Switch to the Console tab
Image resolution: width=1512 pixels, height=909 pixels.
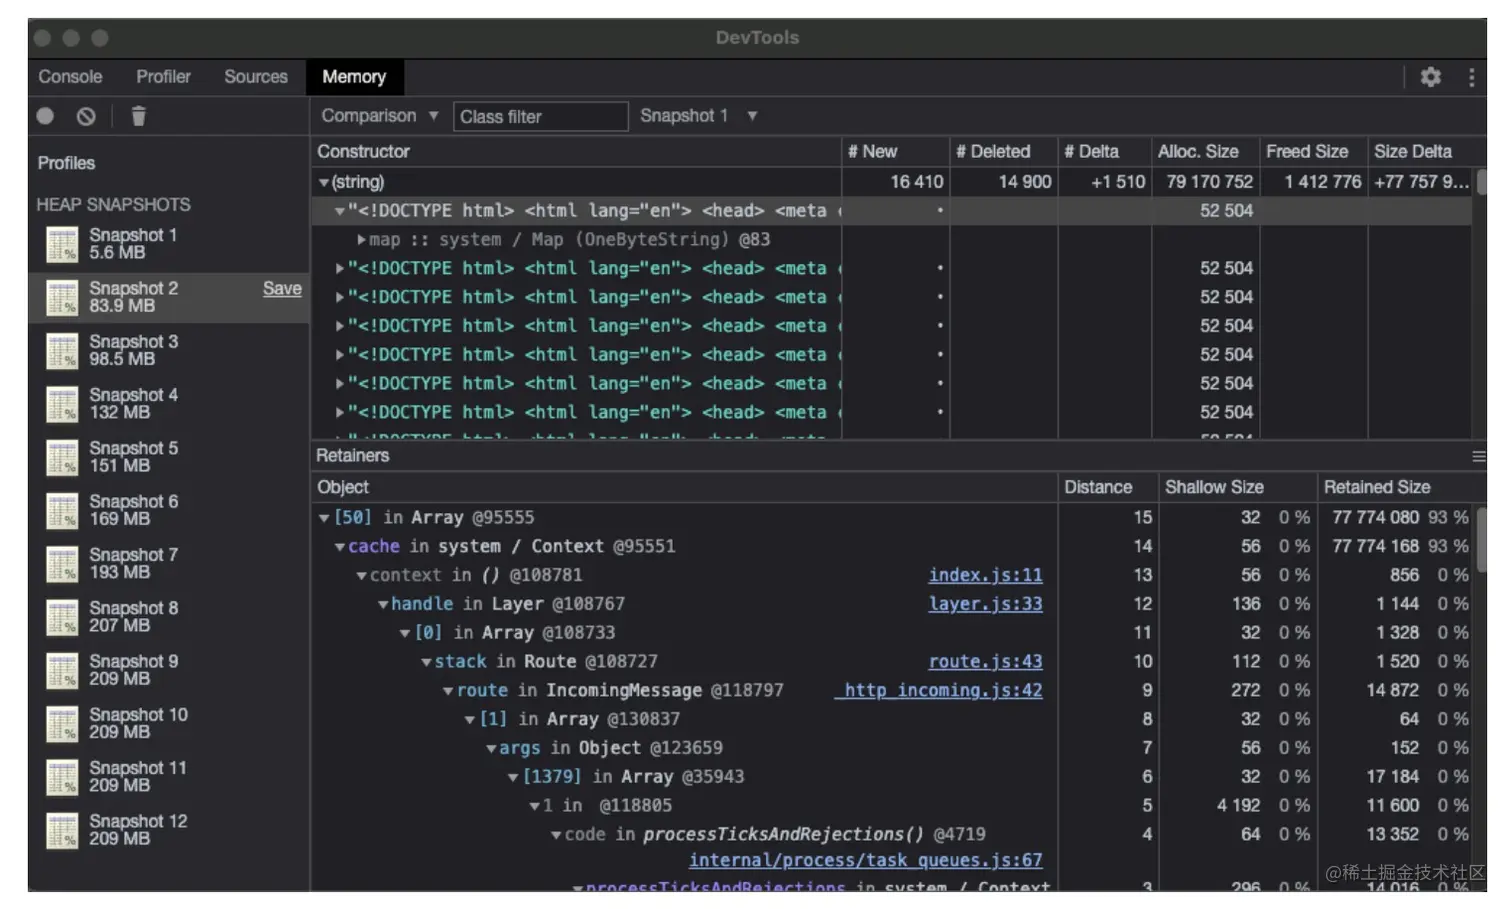point(70,77)
